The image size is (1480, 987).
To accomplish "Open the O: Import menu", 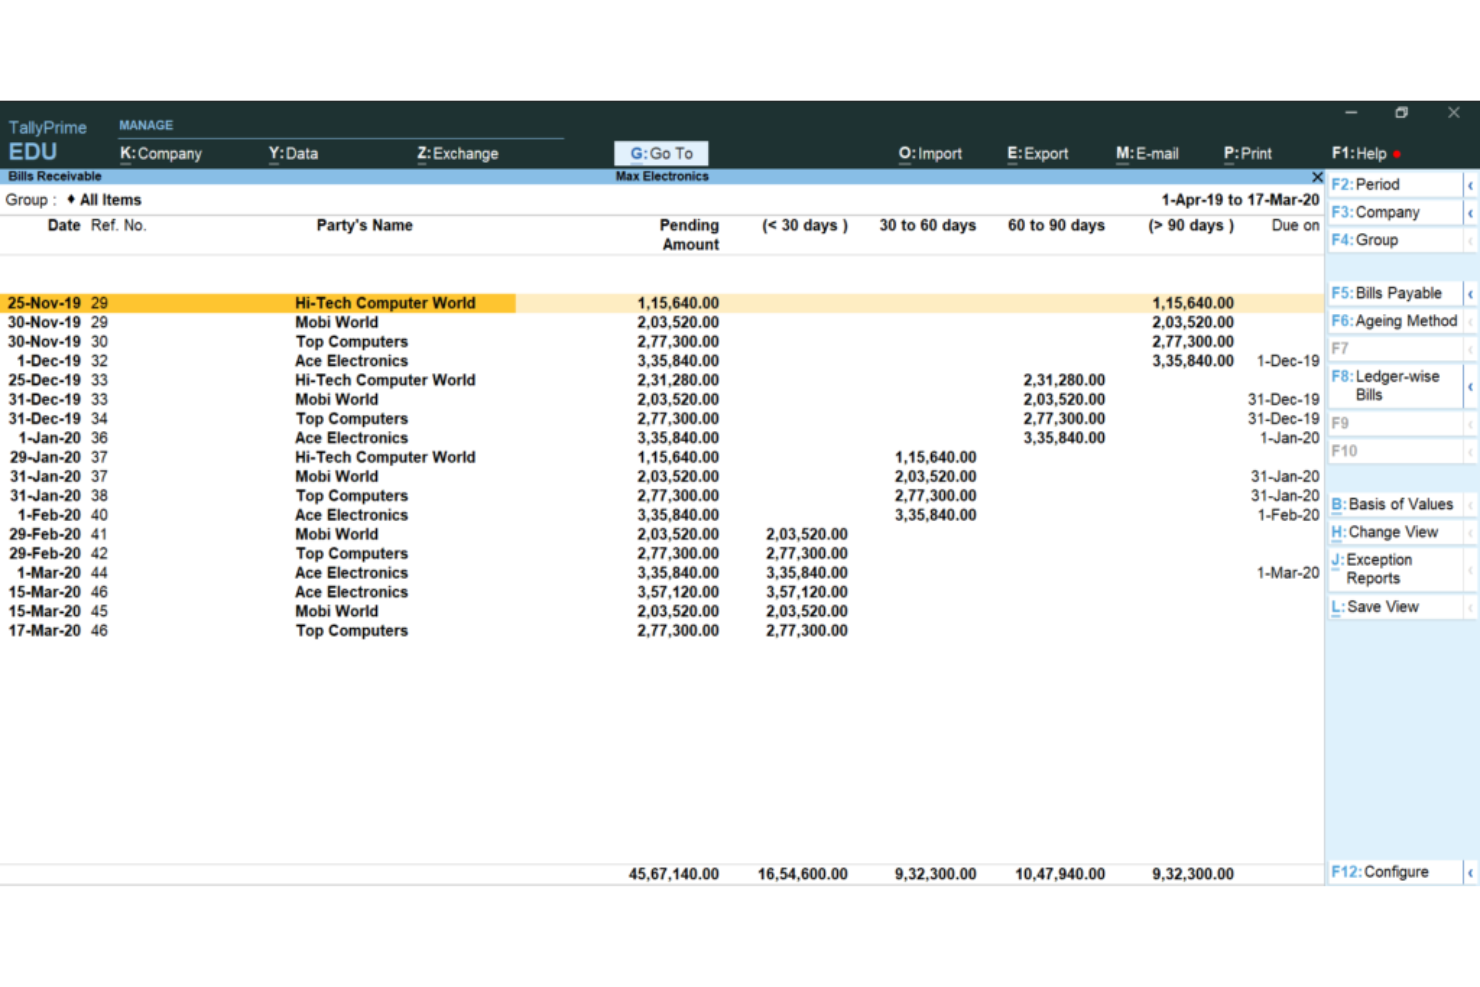I will (x=930, y=153).
